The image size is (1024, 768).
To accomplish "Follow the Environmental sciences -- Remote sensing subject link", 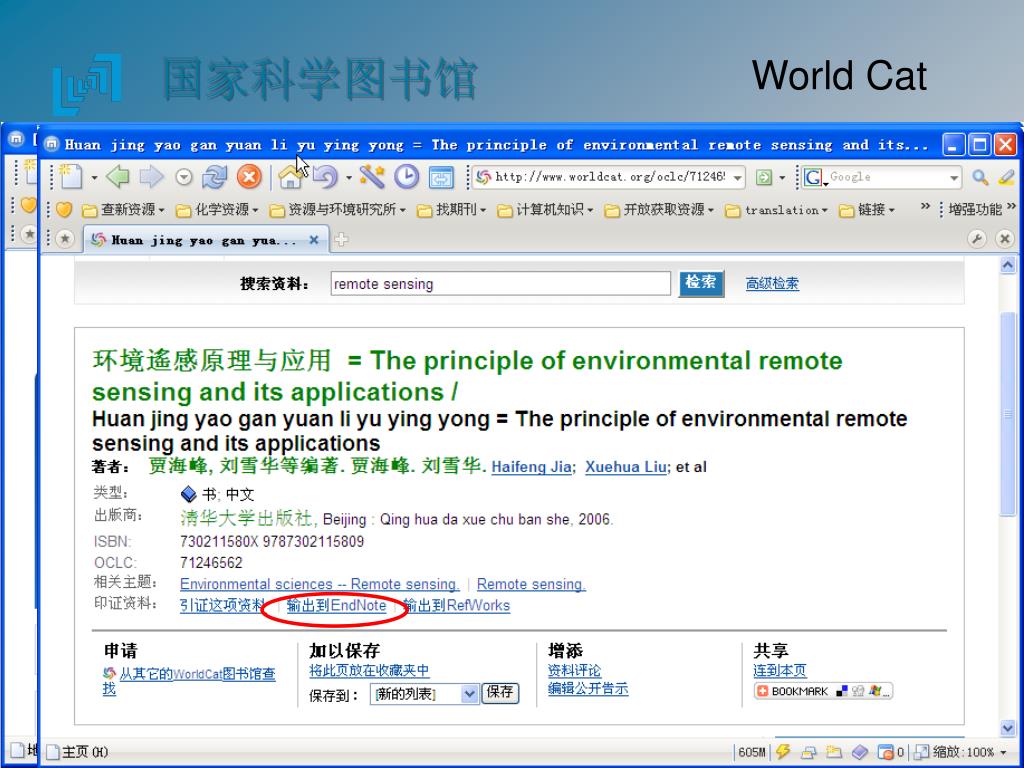I will click(319, 584).
